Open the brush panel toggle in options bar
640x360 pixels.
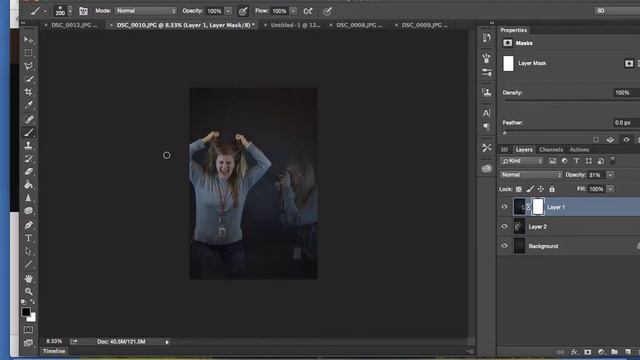click(83, 11)
